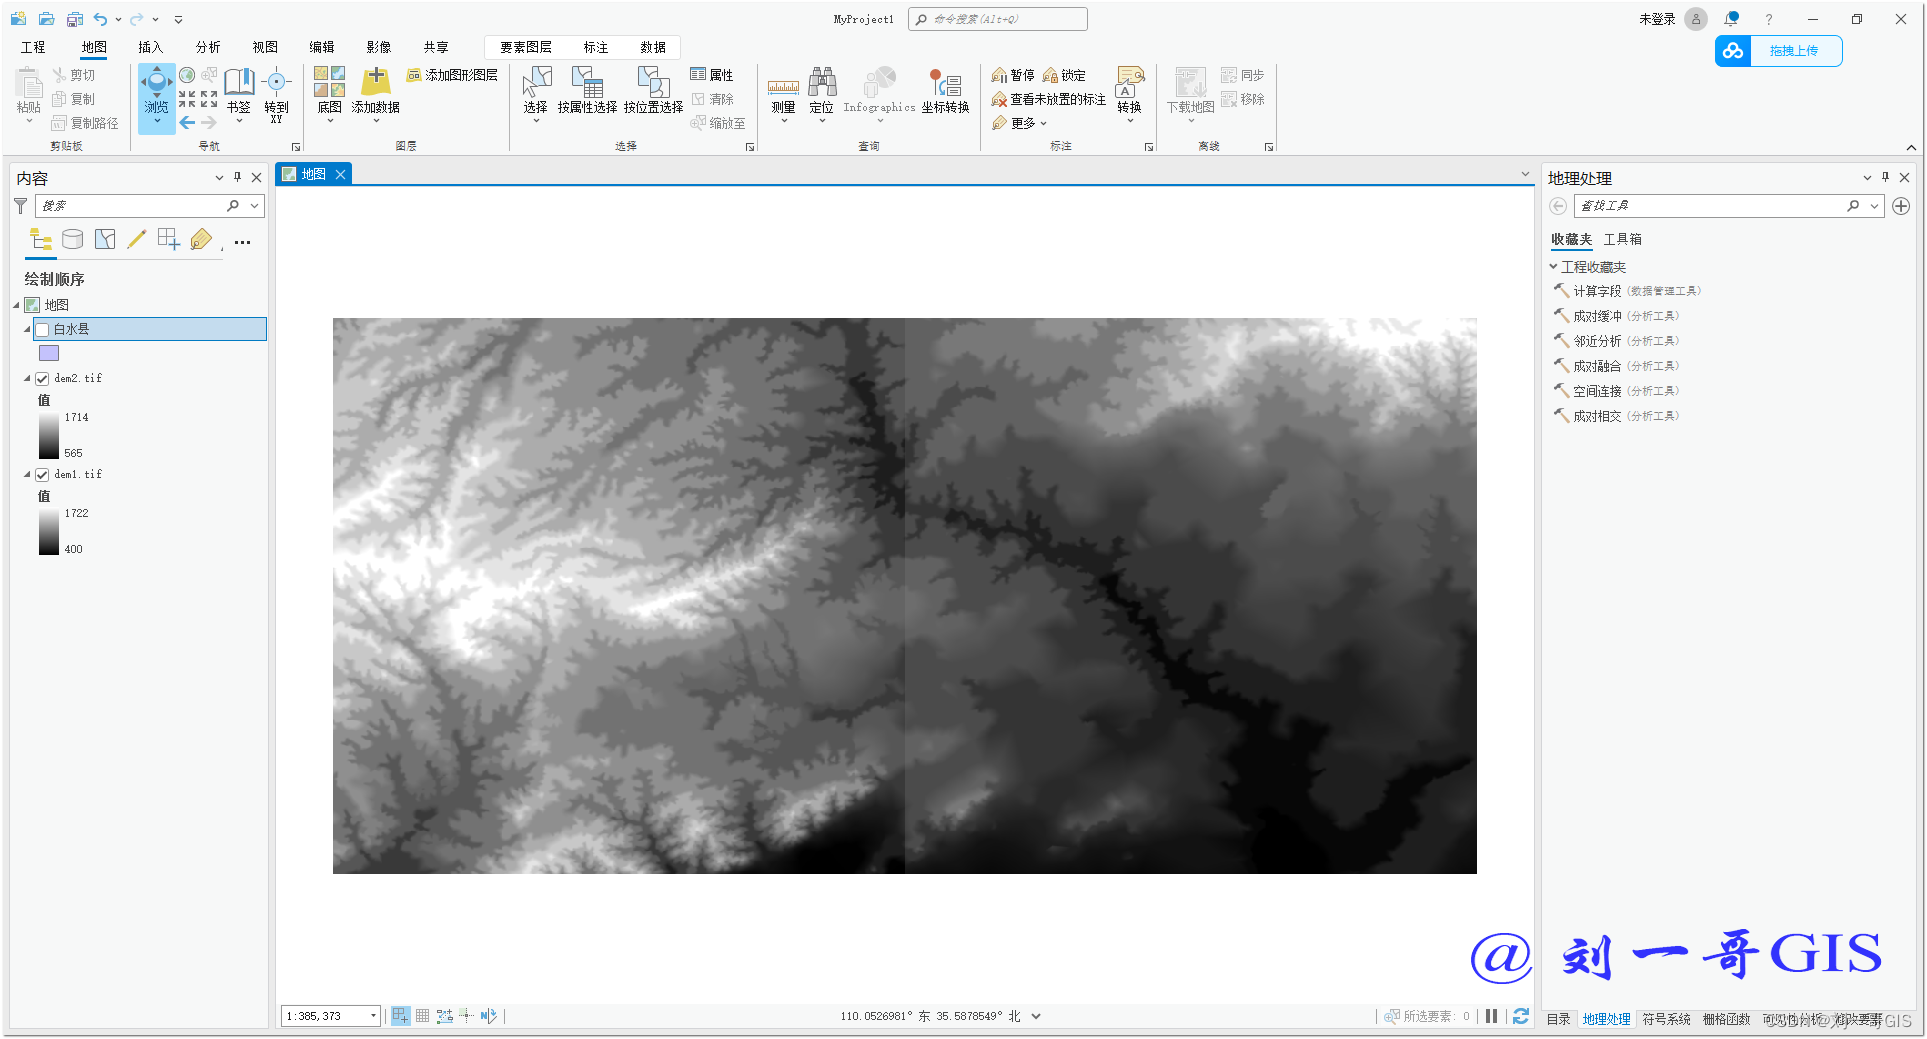Collapse the dem2.tif layer legend
This screenshot has height=1039, width=1927.
[x=27, y=379]
